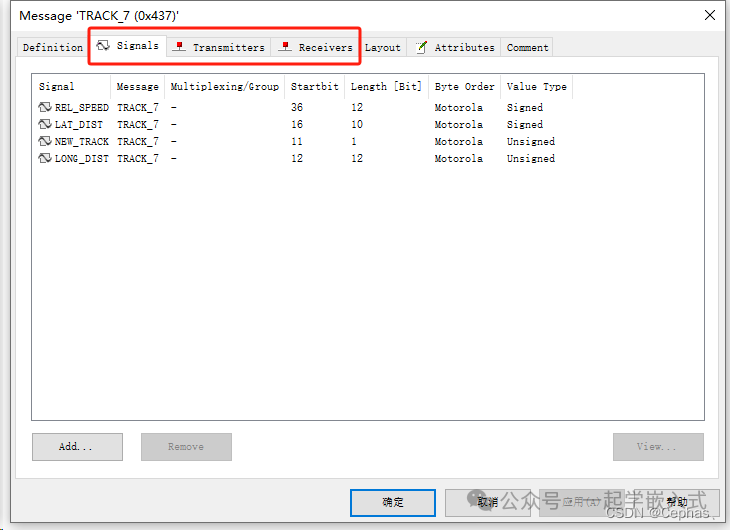Open the Layout tab
The height and width of the screenshot is (530, 730).
tap(382, 47)
